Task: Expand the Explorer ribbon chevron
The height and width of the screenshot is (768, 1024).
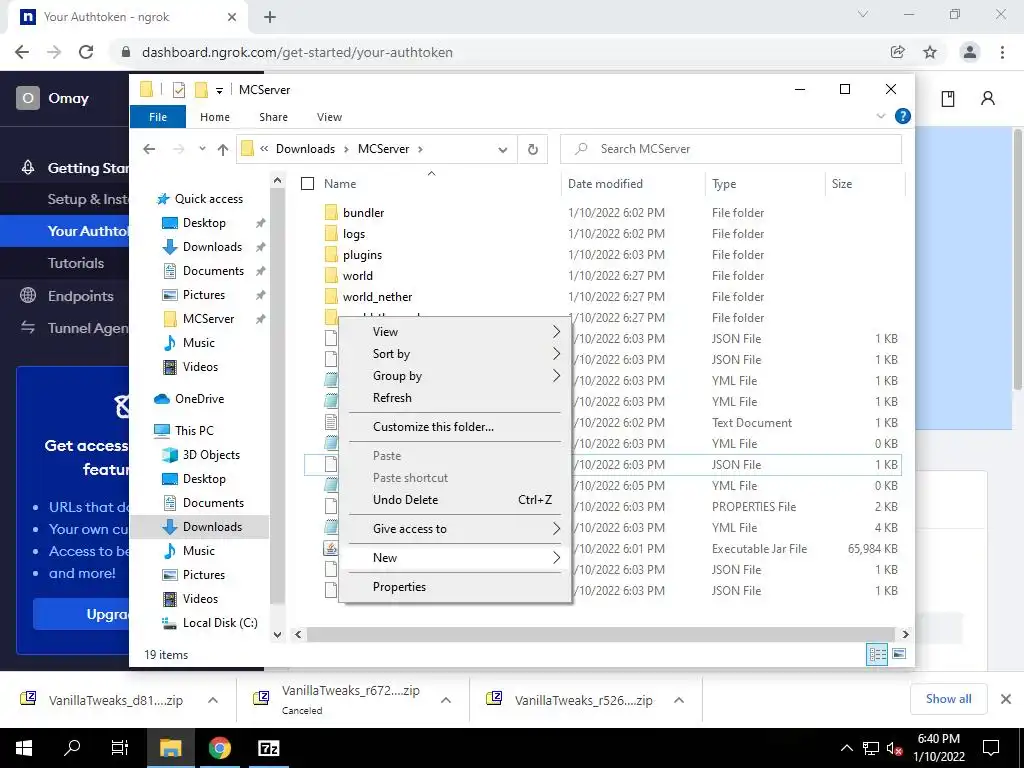Action: click(880, 116)
